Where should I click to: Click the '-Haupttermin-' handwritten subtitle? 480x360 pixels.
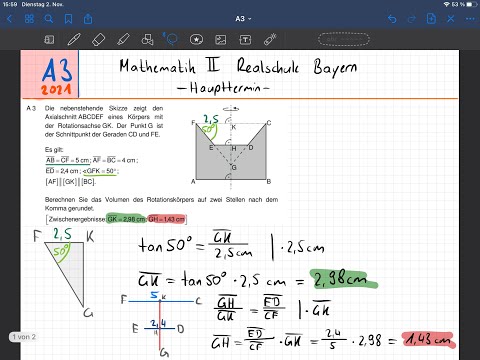point(223,88)
